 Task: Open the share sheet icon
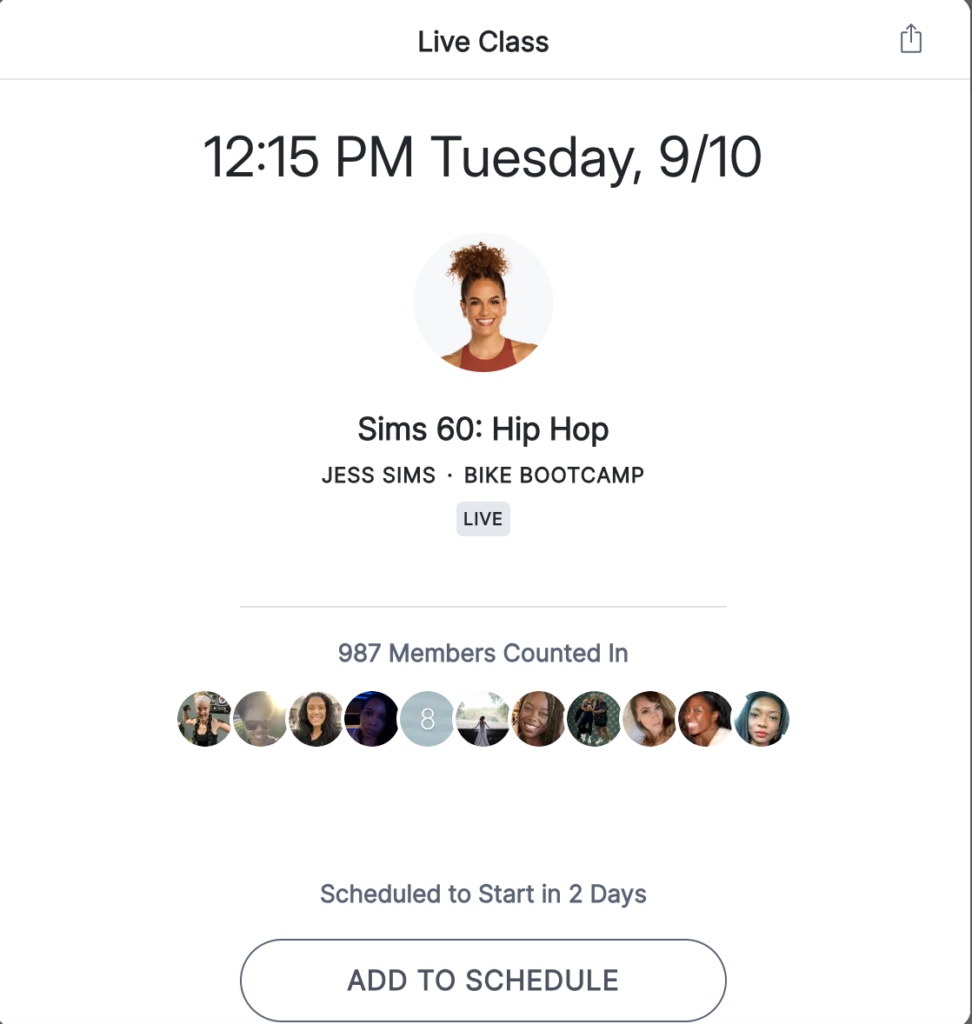tap(910, 38)
